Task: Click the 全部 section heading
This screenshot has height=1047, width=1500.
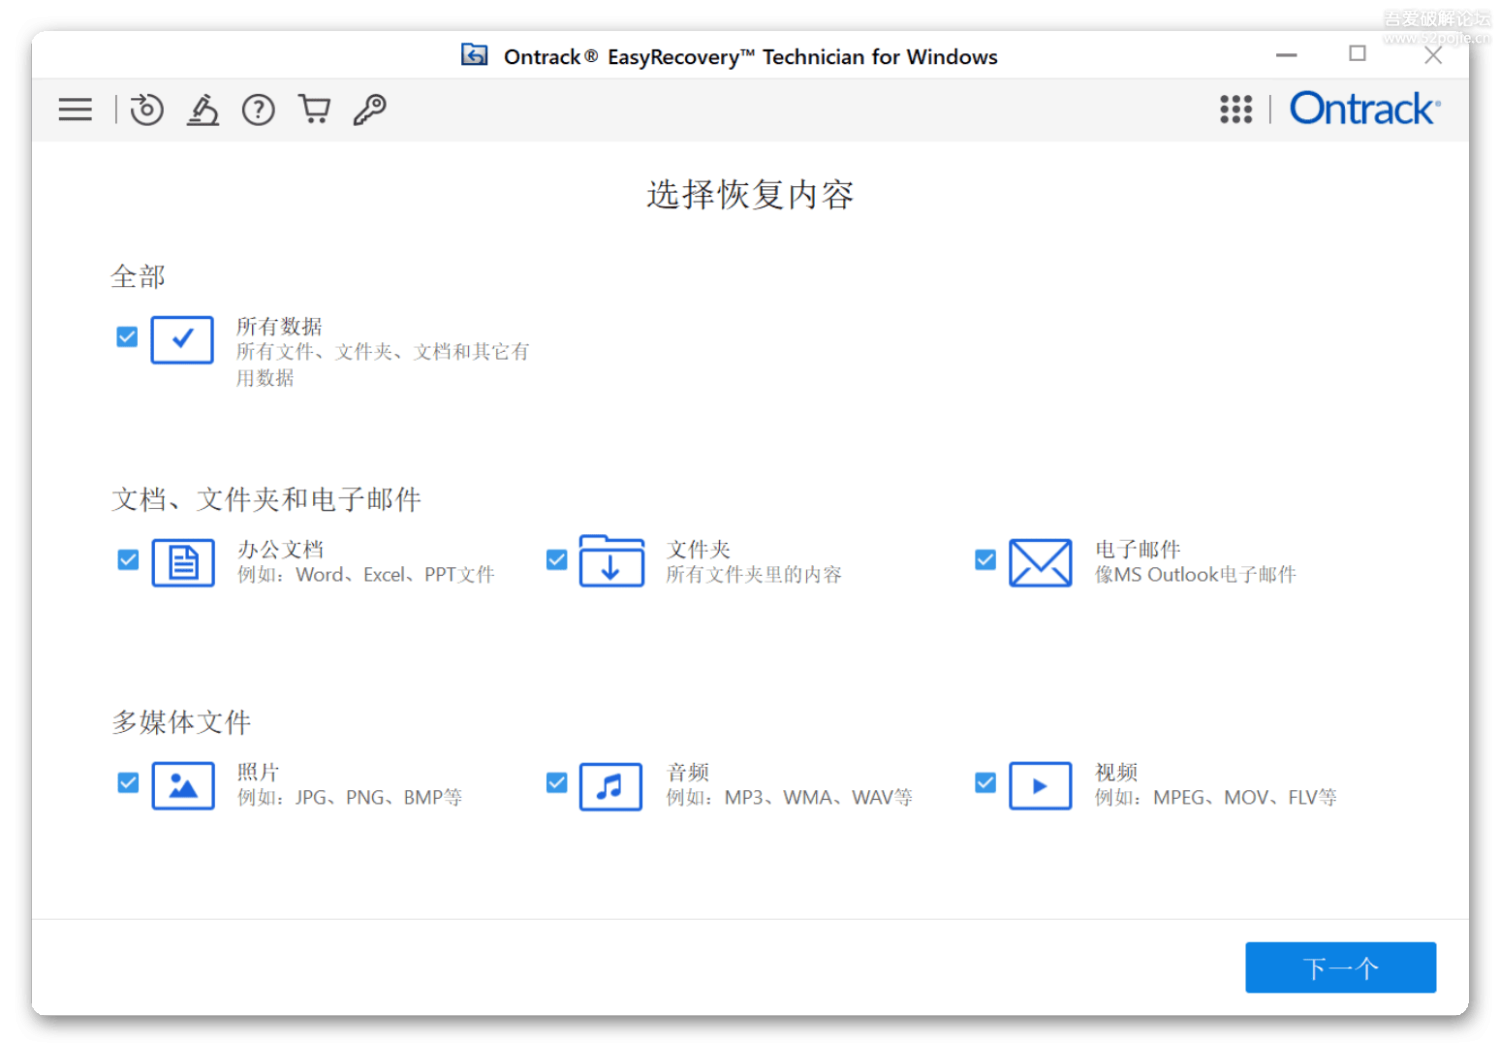Action: (x=138, y=276)
